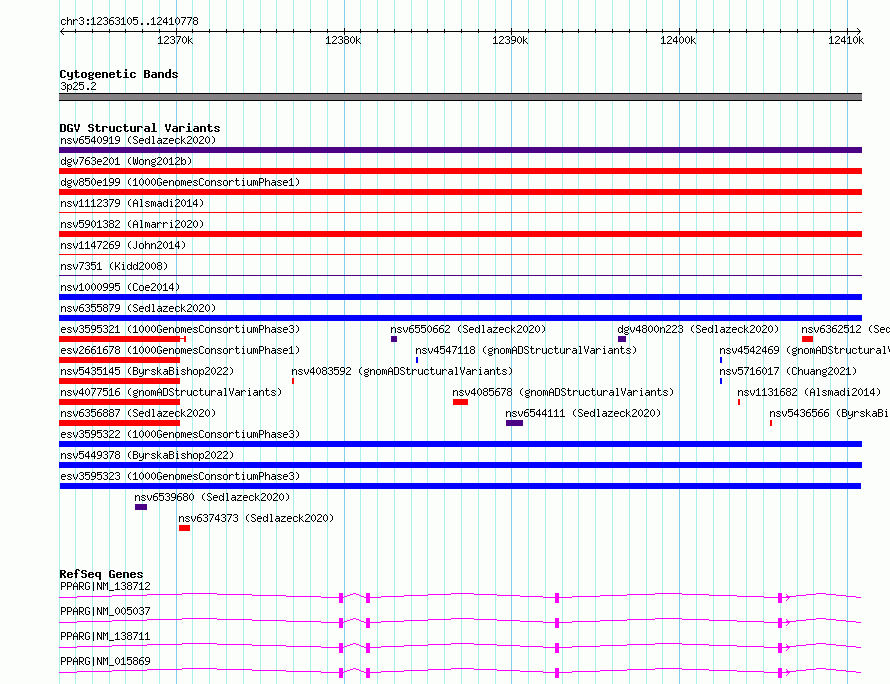Click the dgv850e199 (1000GenomesConsortiumPhase1) label
Screen dimensions: 890x684
point(180,182)
